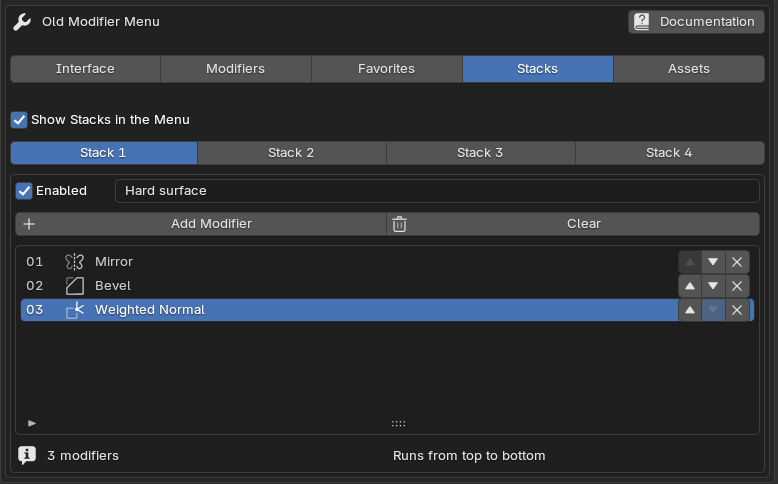Open the Assets tab
The height and width of the screenshot is (484, 778).
point(689,69)
